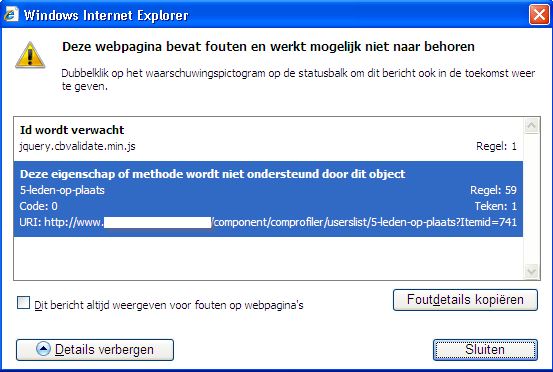The image size is (553, 372).
Task: Click the URI line of highlighted error
Action: click(x=268, y=222)
